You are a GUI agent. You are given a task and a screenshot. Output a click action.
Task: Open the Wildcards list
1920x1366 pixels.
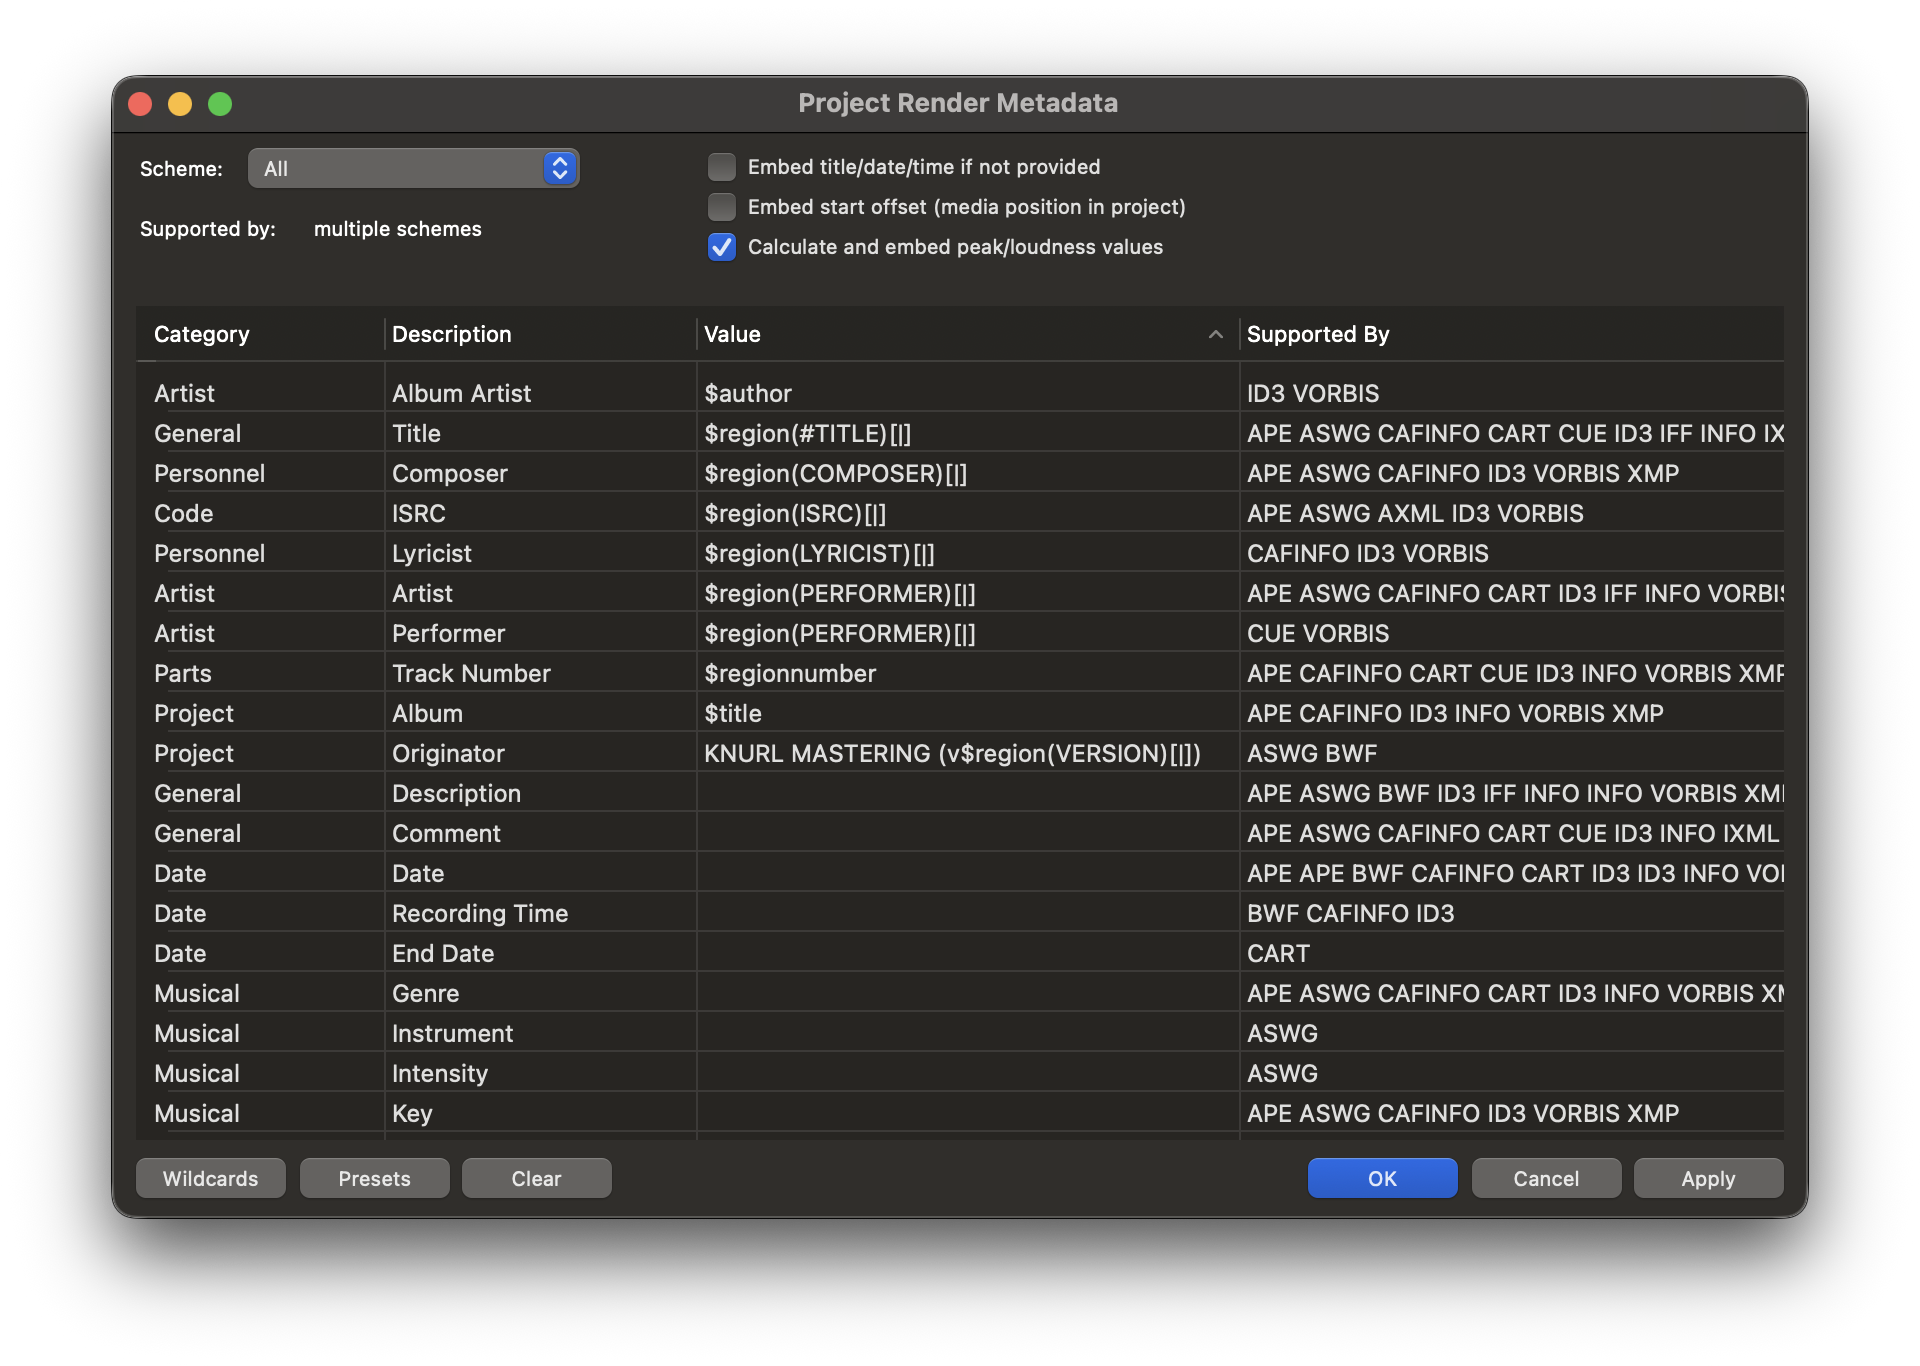(210, 1178)
